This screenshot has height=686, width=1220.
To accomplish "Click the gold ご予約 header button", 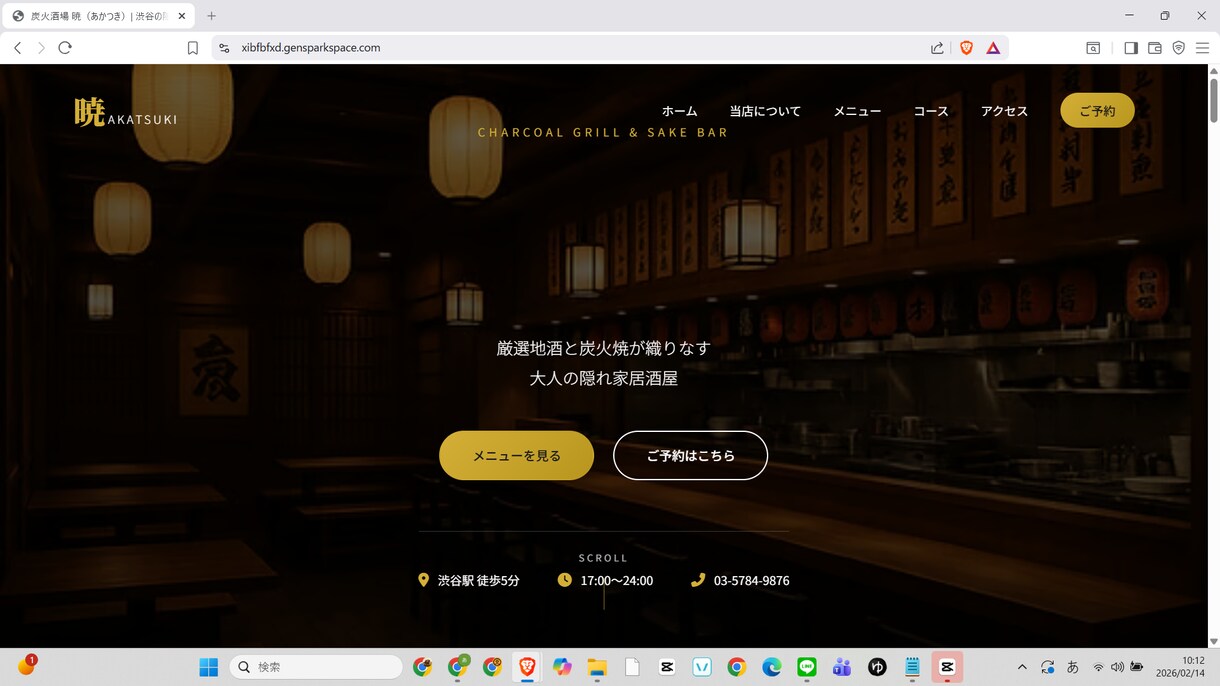I will tap(1097, 110).
